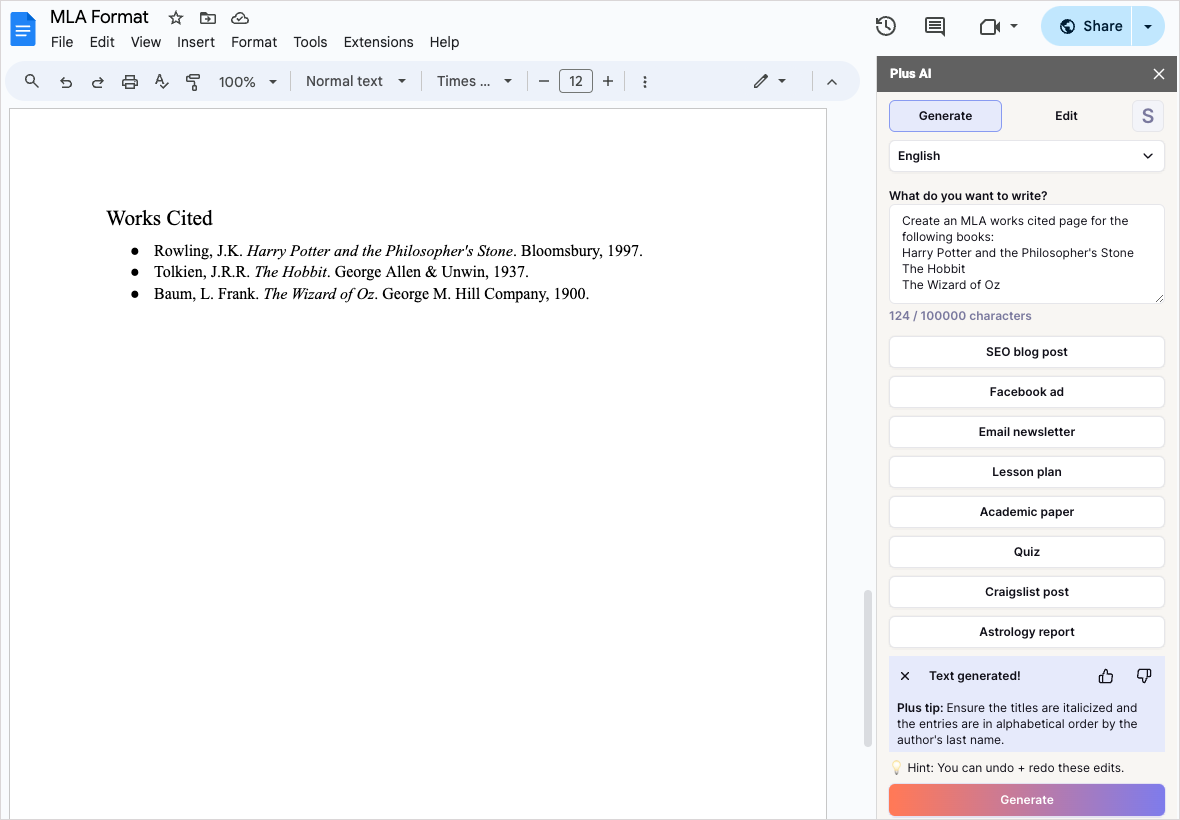
Task: Expand the video call options arrow
Action: [x=1014, y=26]
